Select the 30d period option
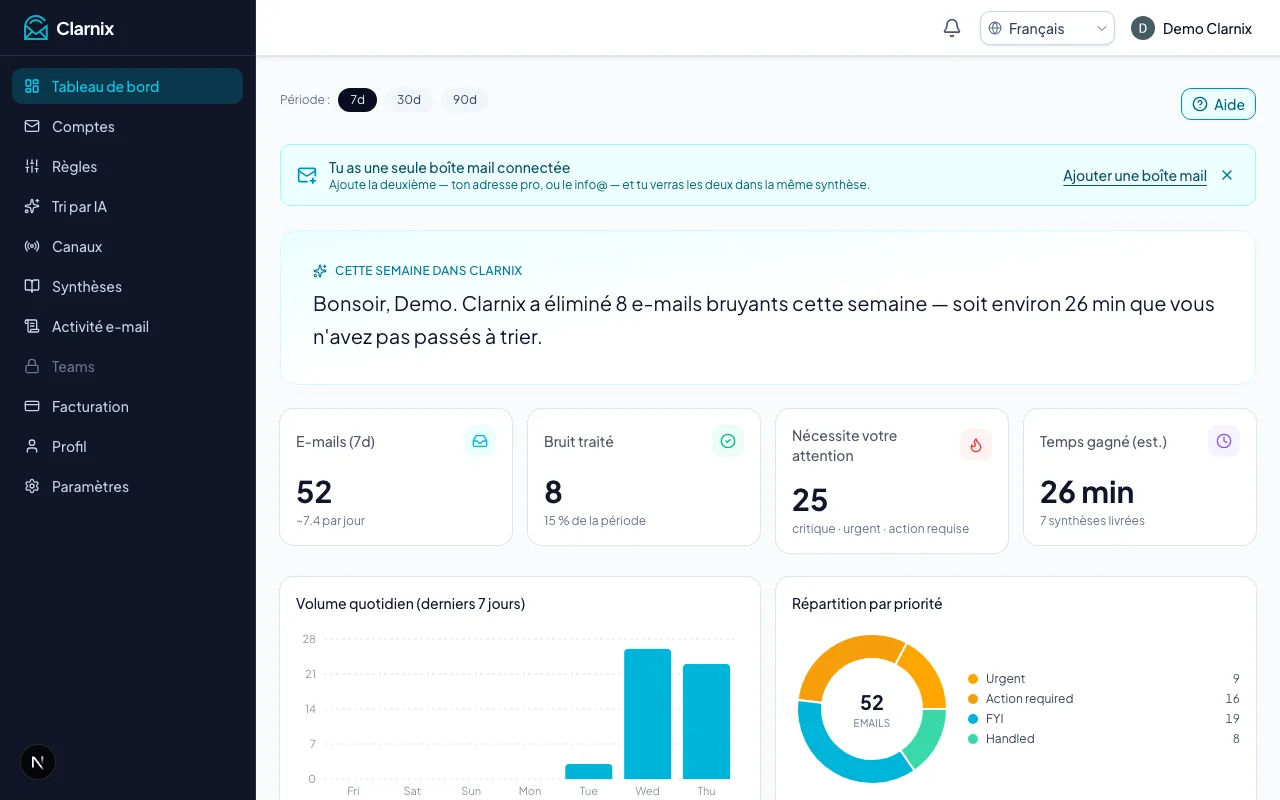The image size is (1280, 800). coord(409,99)
